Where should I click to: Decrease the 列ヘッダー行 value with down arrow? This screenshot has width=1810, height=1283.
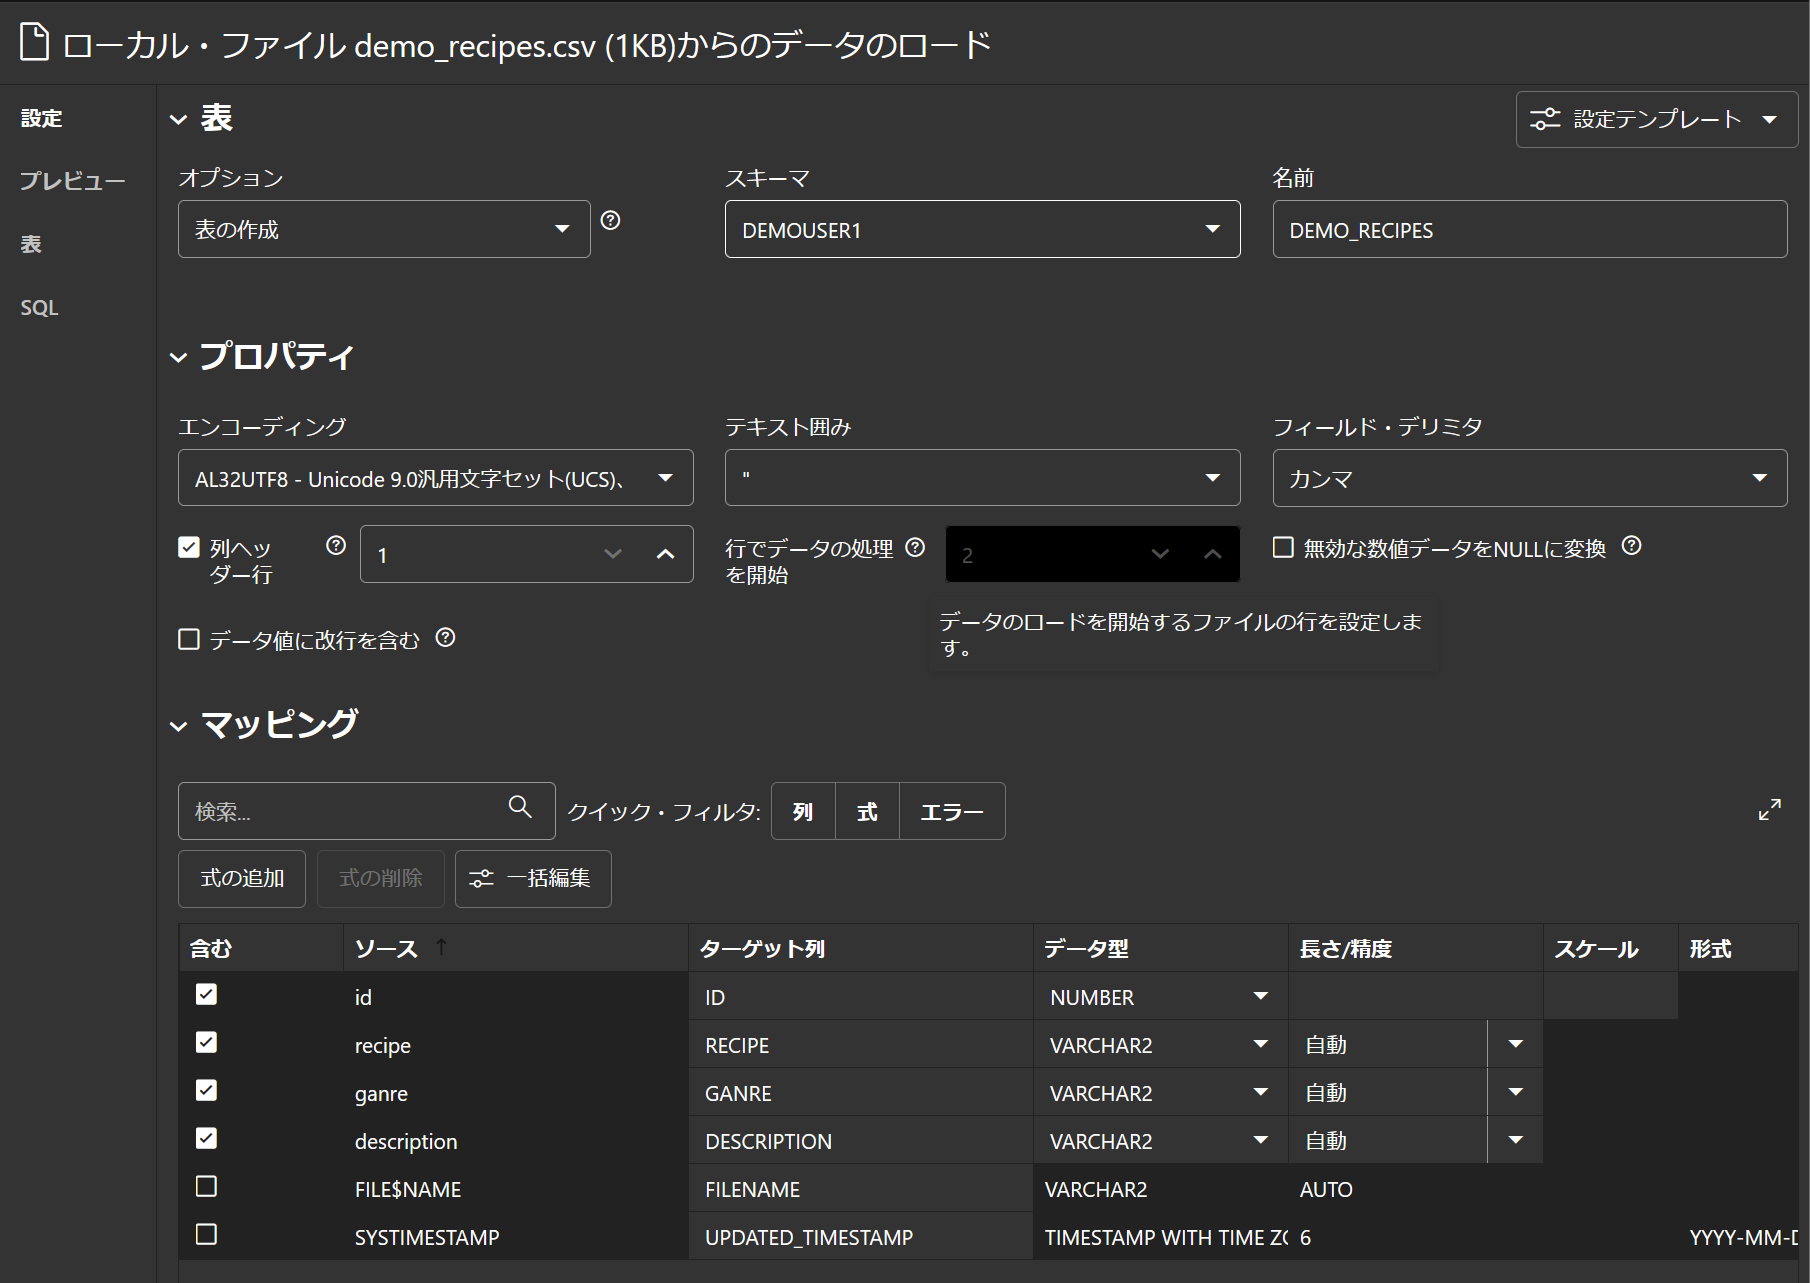point(613,554)
